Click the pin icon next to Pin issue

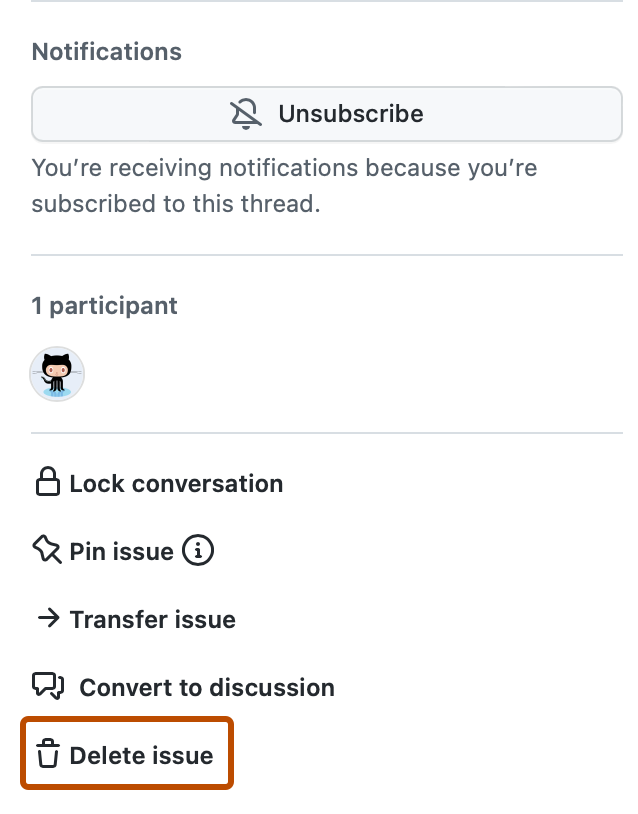pyautogui.click(x=46, y=550)
